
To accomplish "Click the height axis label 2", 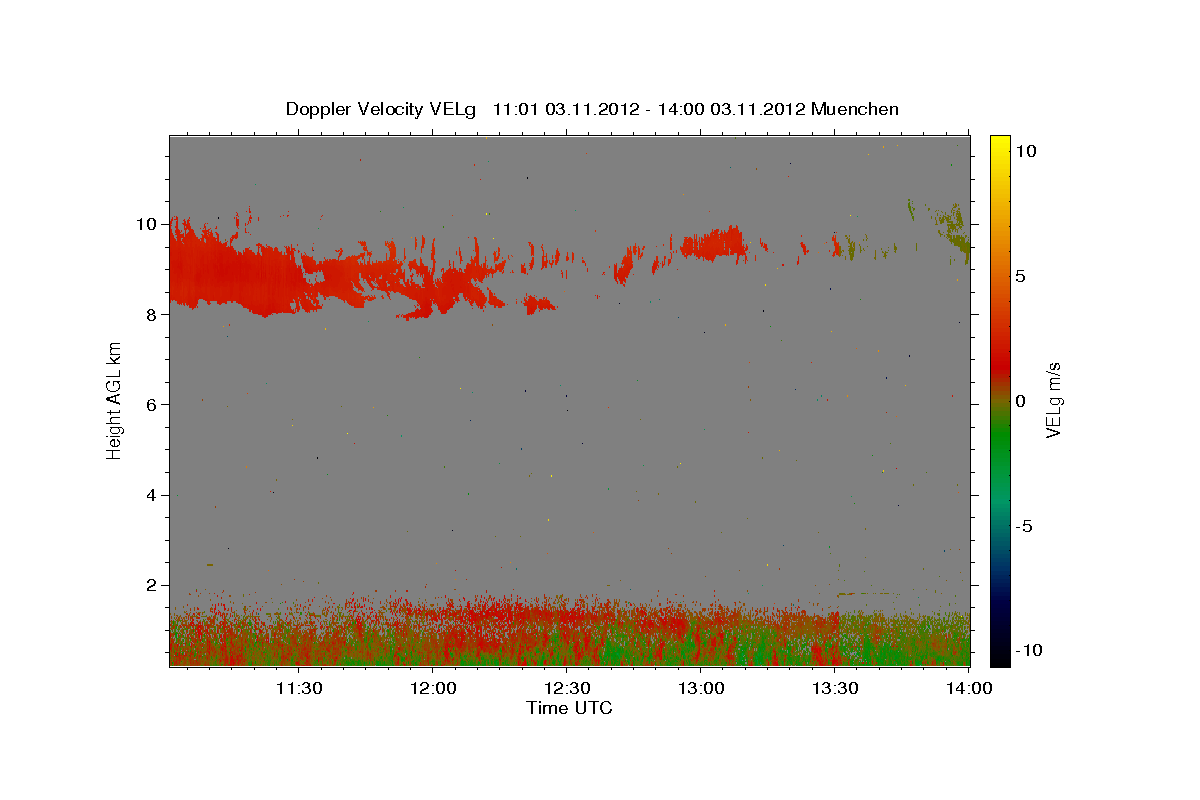I will click(151, 585).
